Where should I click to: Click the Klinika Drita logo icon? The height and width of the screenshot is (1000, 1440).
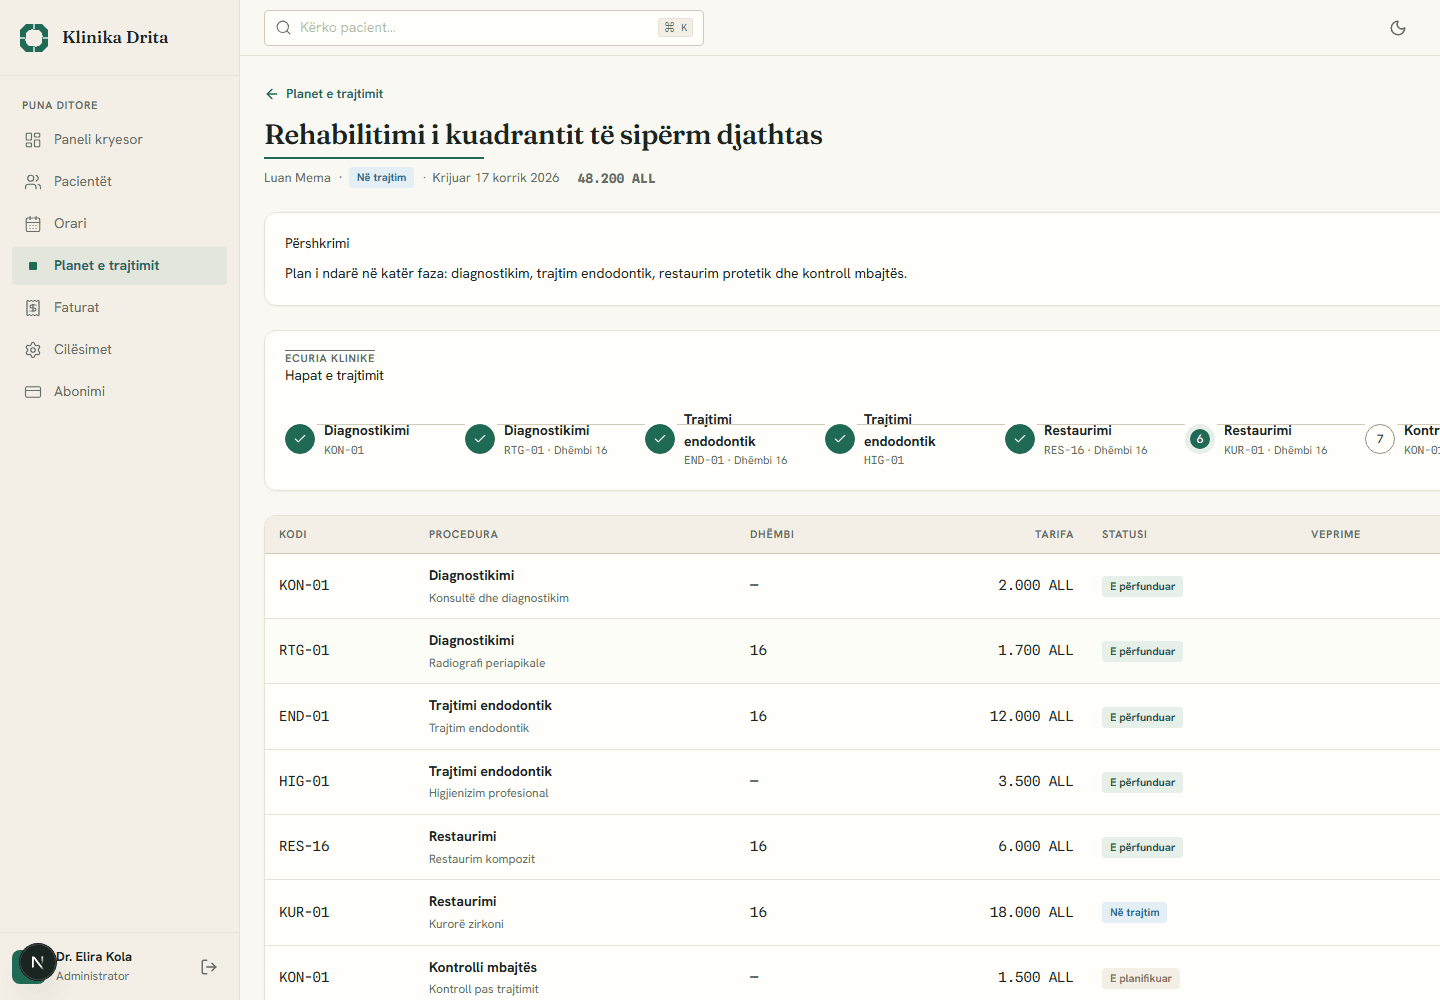click(x=34, y=38)
